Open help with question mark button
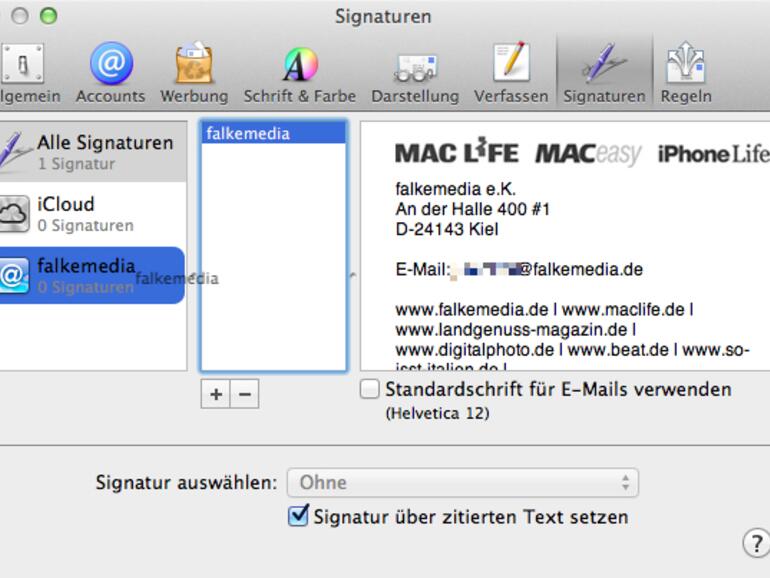 tap(756, 543)
